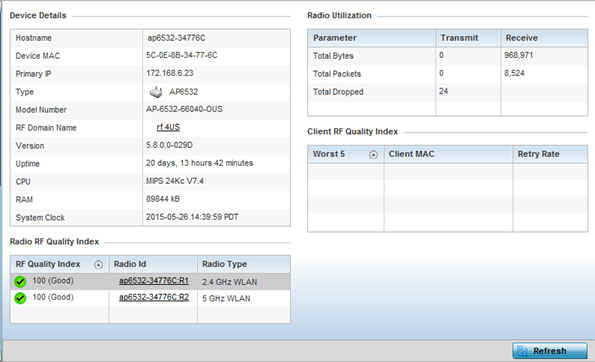
Task: Click the Transmit column header
Action: click(468, 38)
